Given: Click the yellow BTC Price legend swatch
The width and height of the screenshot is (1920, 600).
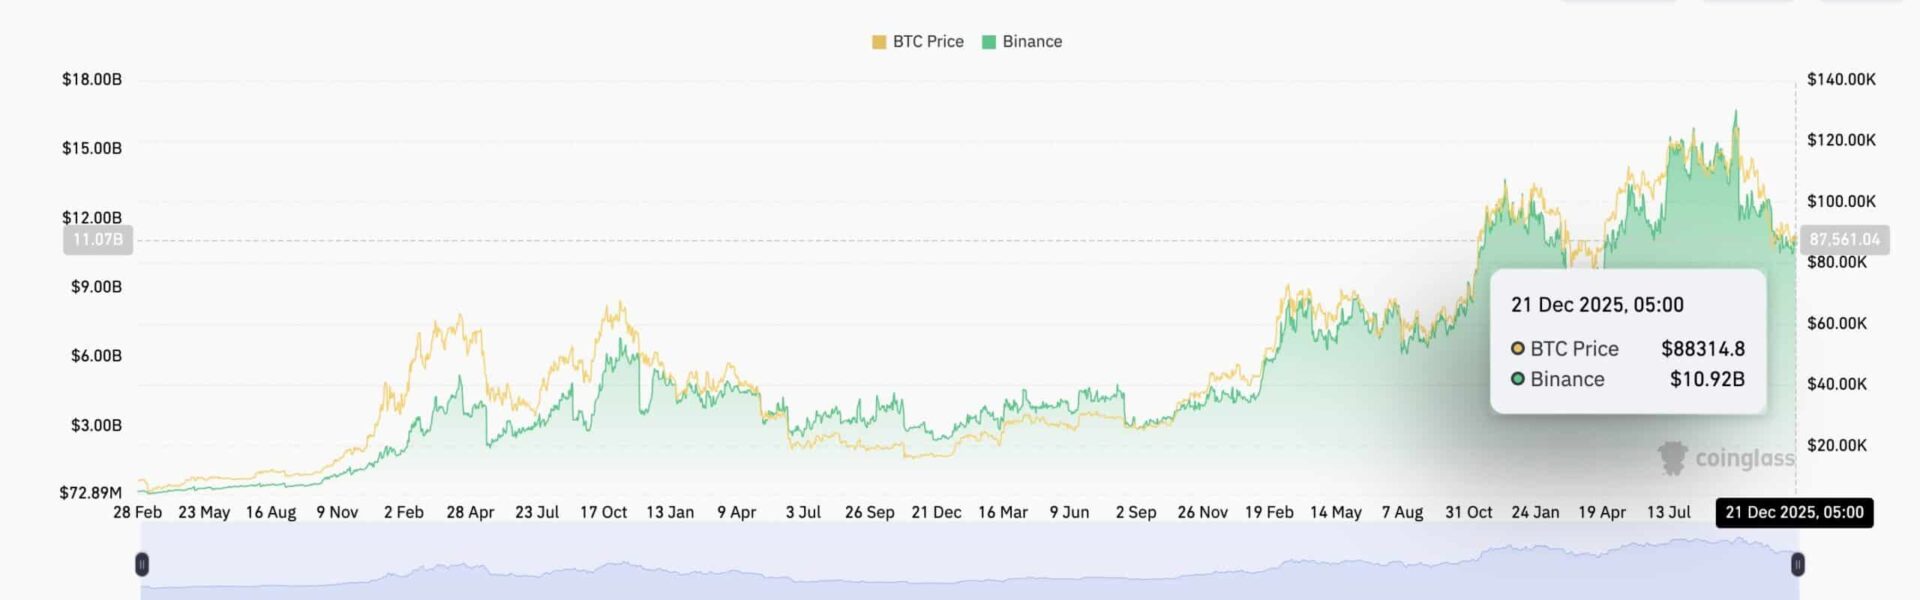Looking at the screenshot, I should [879, 42].
